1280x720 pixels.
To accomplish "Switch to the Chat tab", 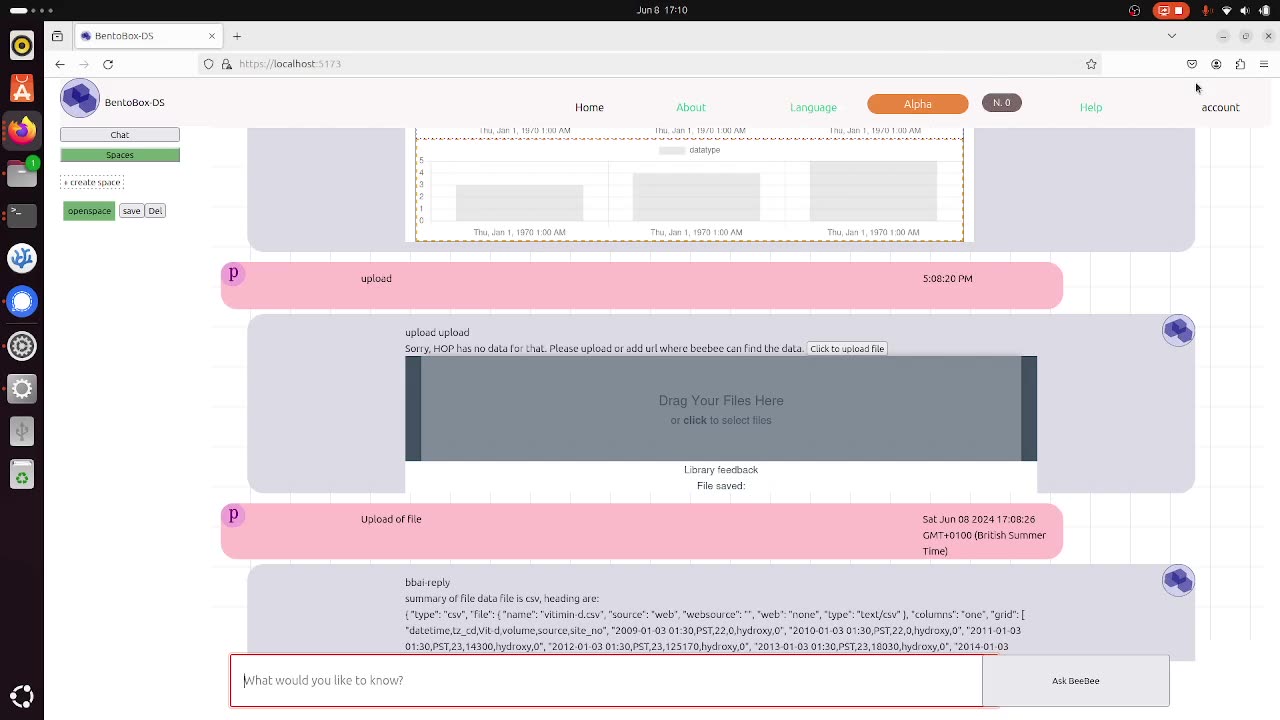I will coord(120,135).
